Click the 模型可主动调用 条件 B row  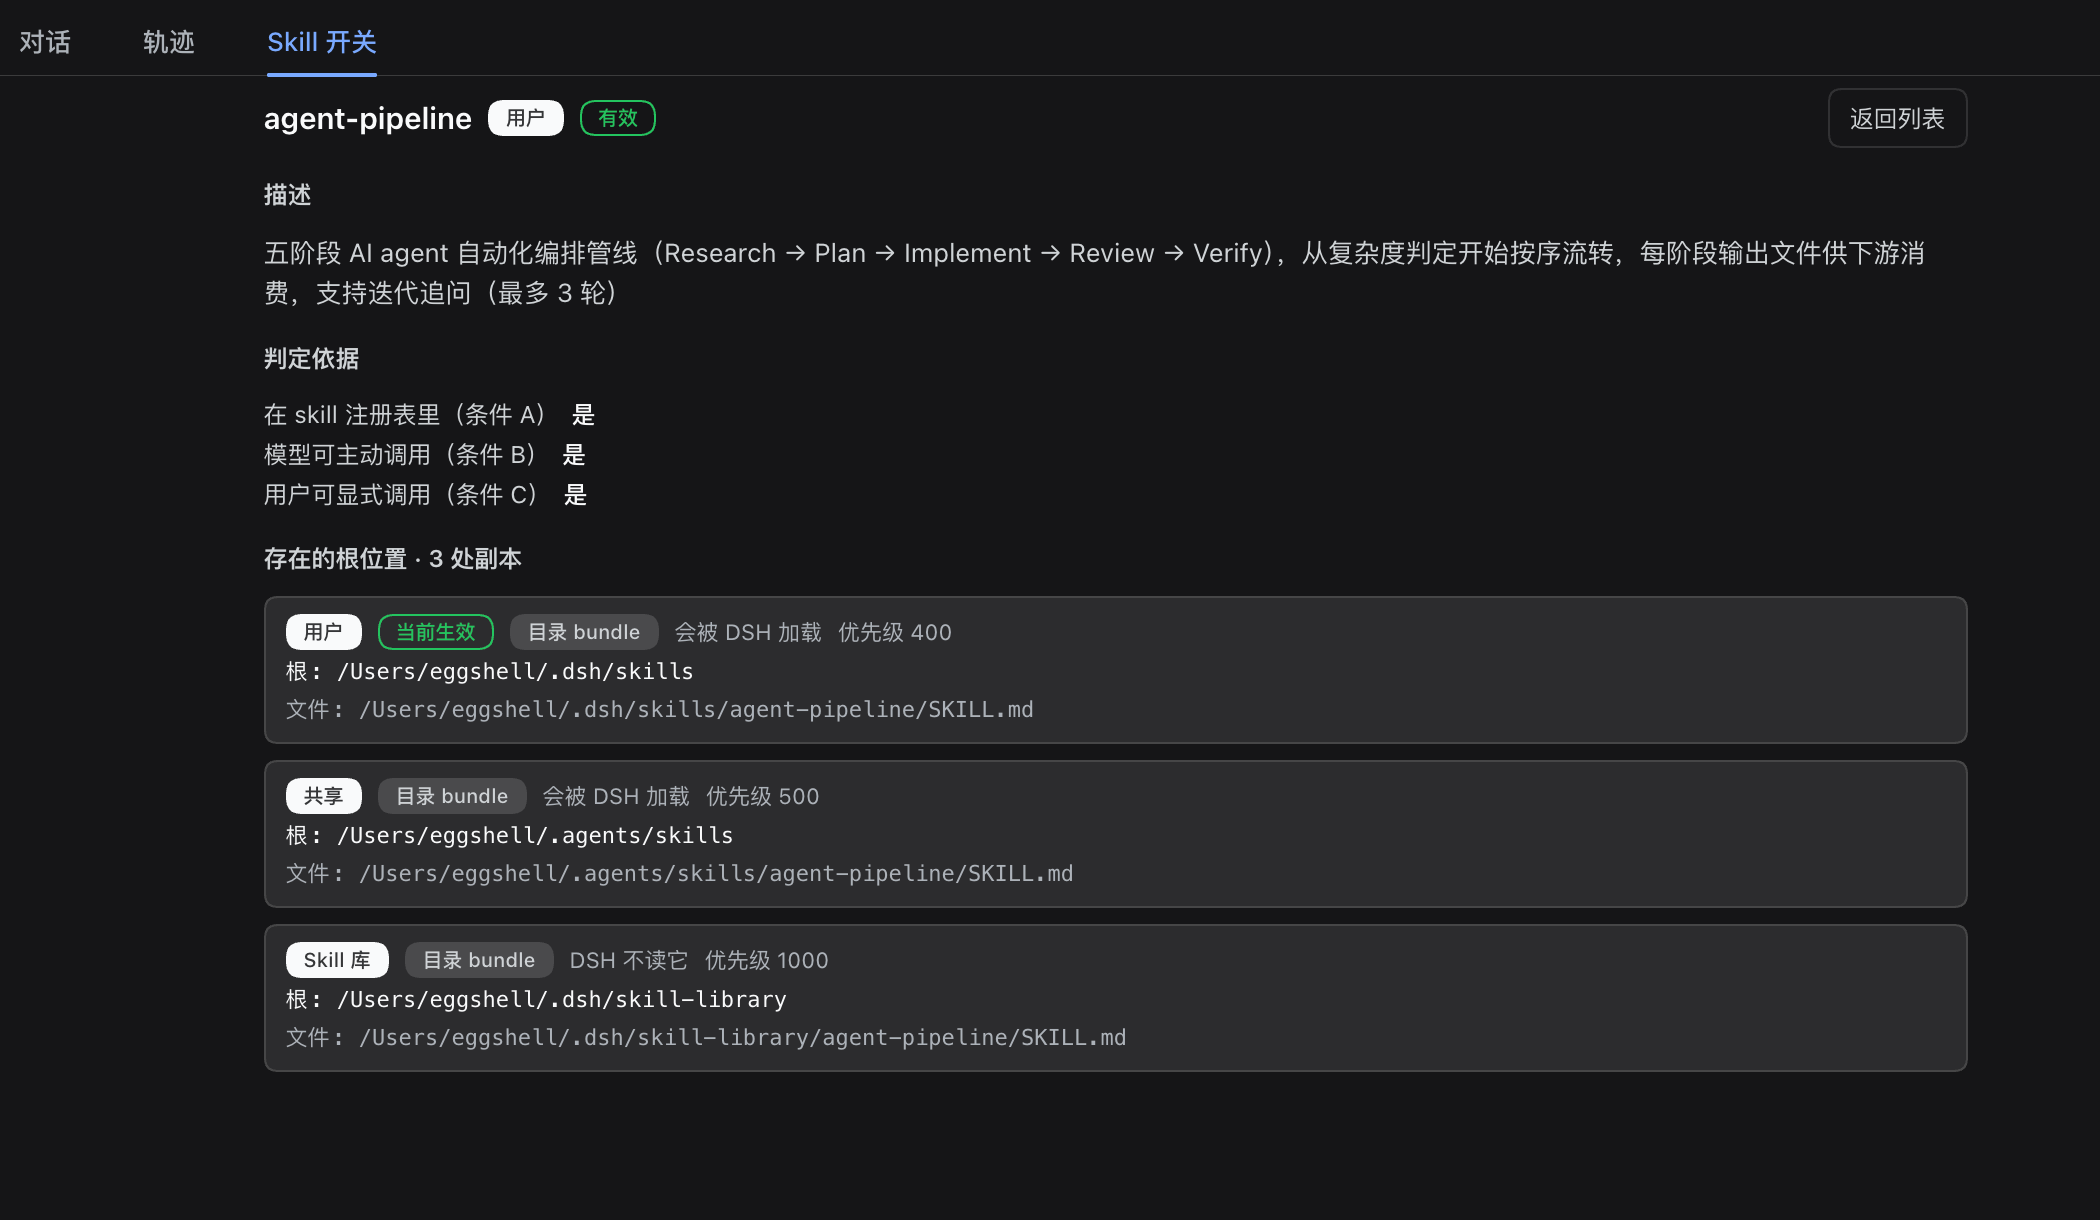tap(425, 454)
